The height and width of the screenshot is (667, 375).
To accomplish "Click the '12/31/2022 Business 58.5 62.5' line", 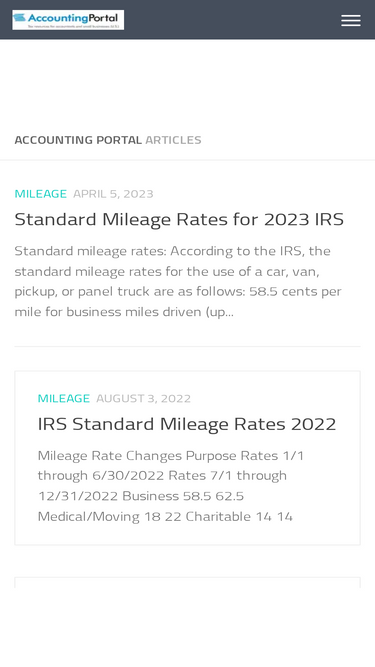I will [x=141, y=496].
